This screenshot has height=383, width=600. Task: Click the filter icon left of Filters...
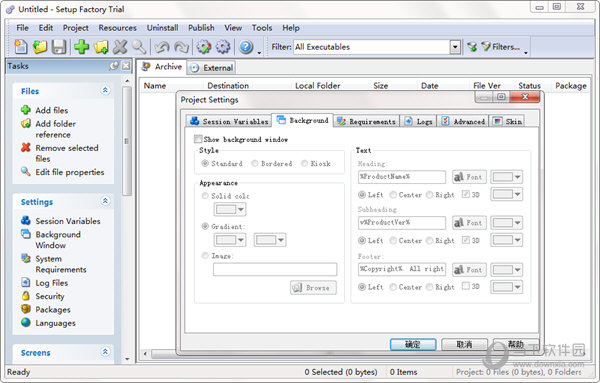(472, 47)
